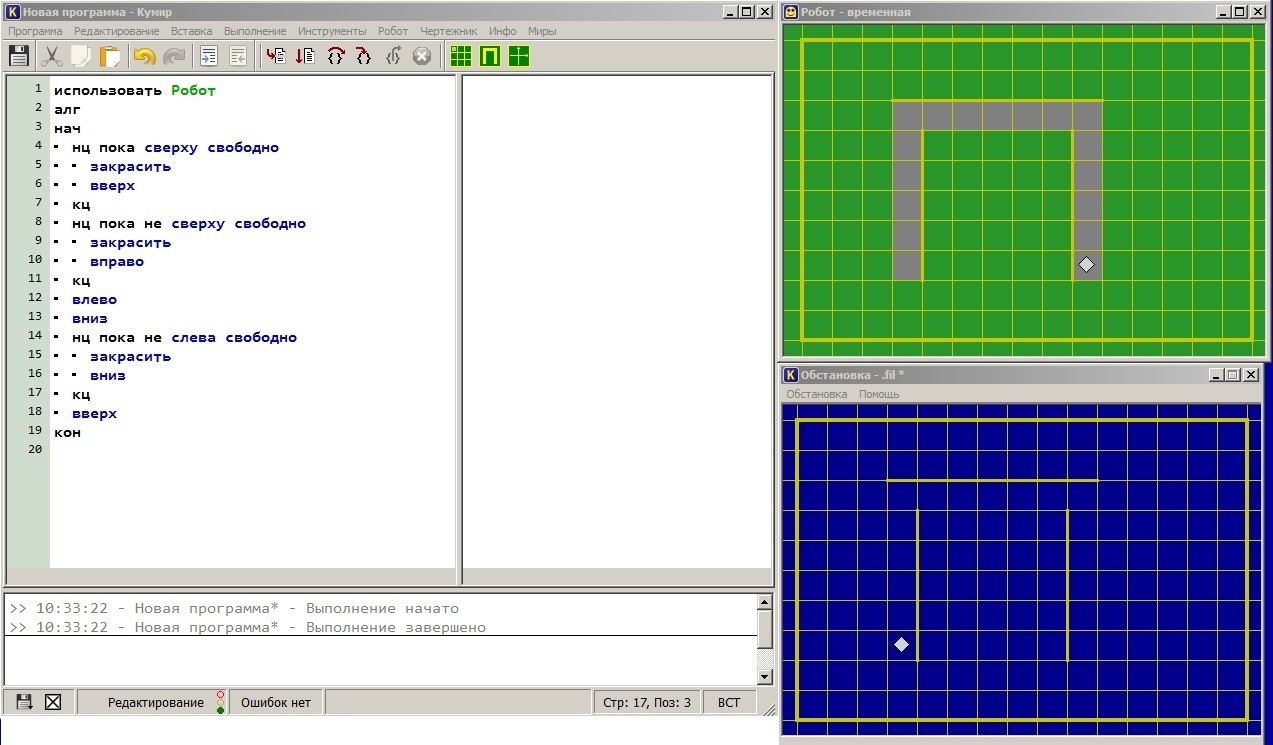Expand the Обстановка menu in environment window
Screen dimensions: 1273x745
pos(816,394)
